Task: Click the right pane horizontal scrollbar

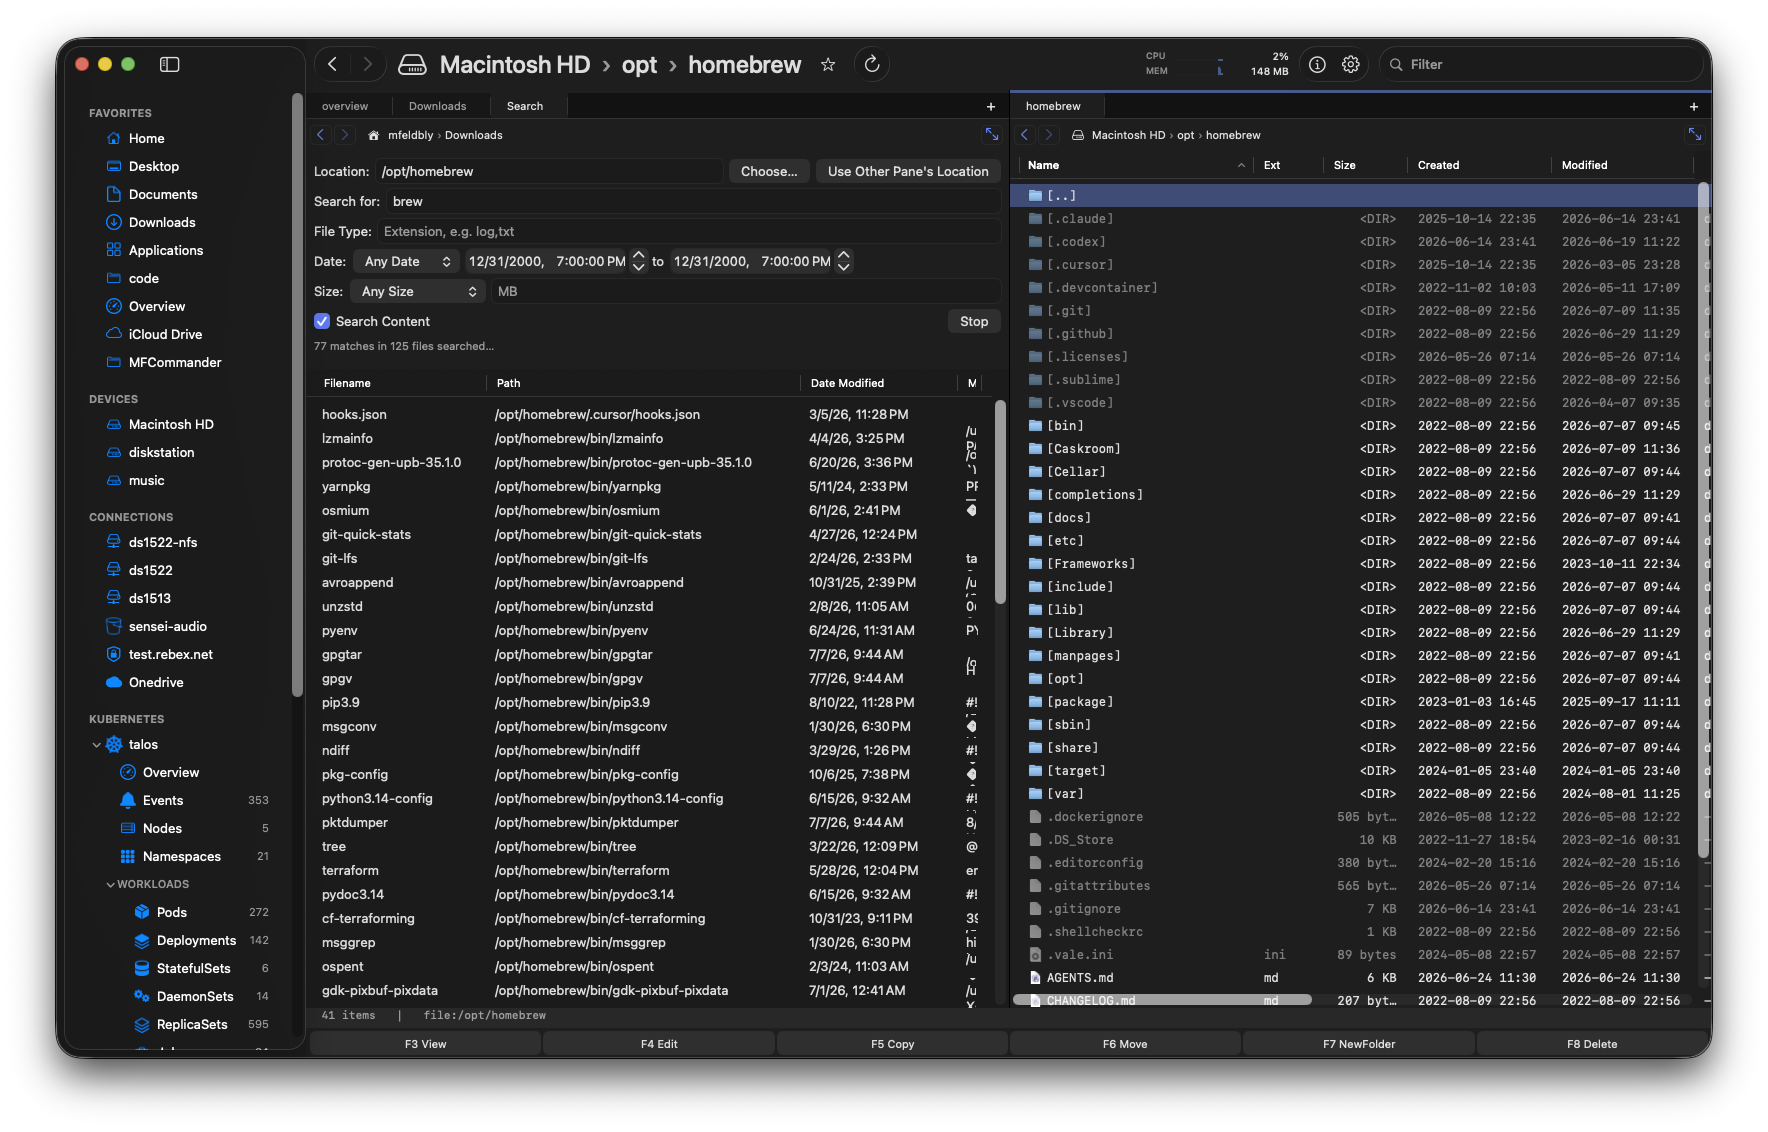Action: 1162,999
